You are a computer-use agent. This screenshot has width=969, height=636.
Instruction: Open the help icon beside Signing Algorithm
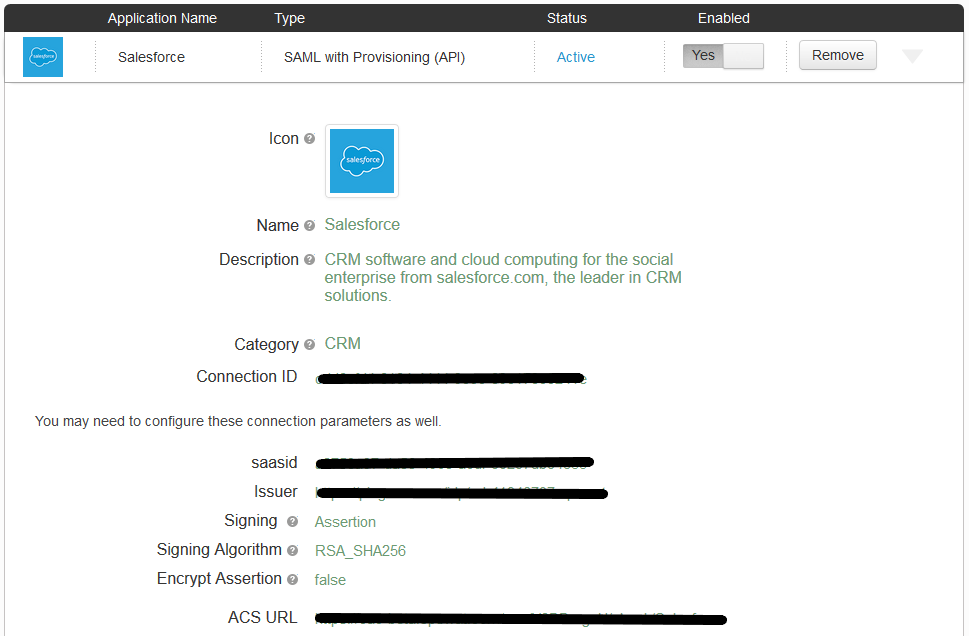[292, 550]
